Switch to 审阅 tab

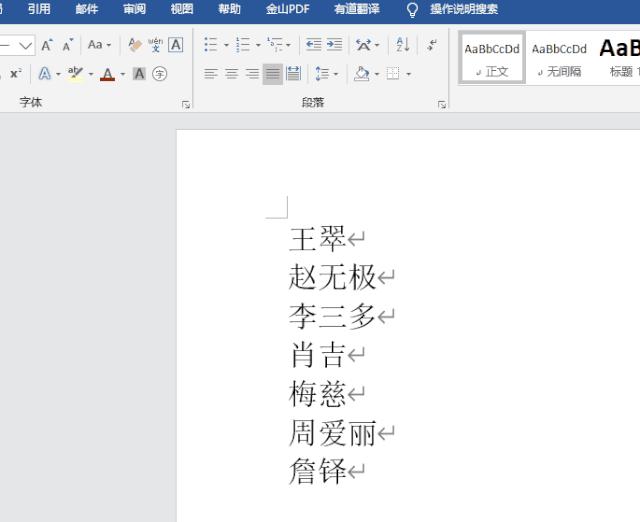point(134,9)
